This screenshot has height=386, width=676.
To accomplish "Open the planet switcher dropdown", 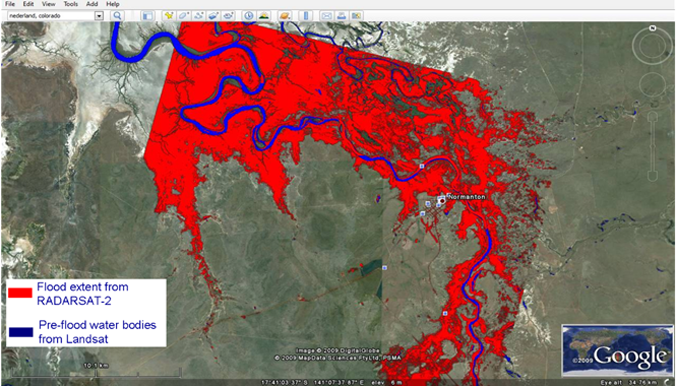I will [x=285, y=16].
